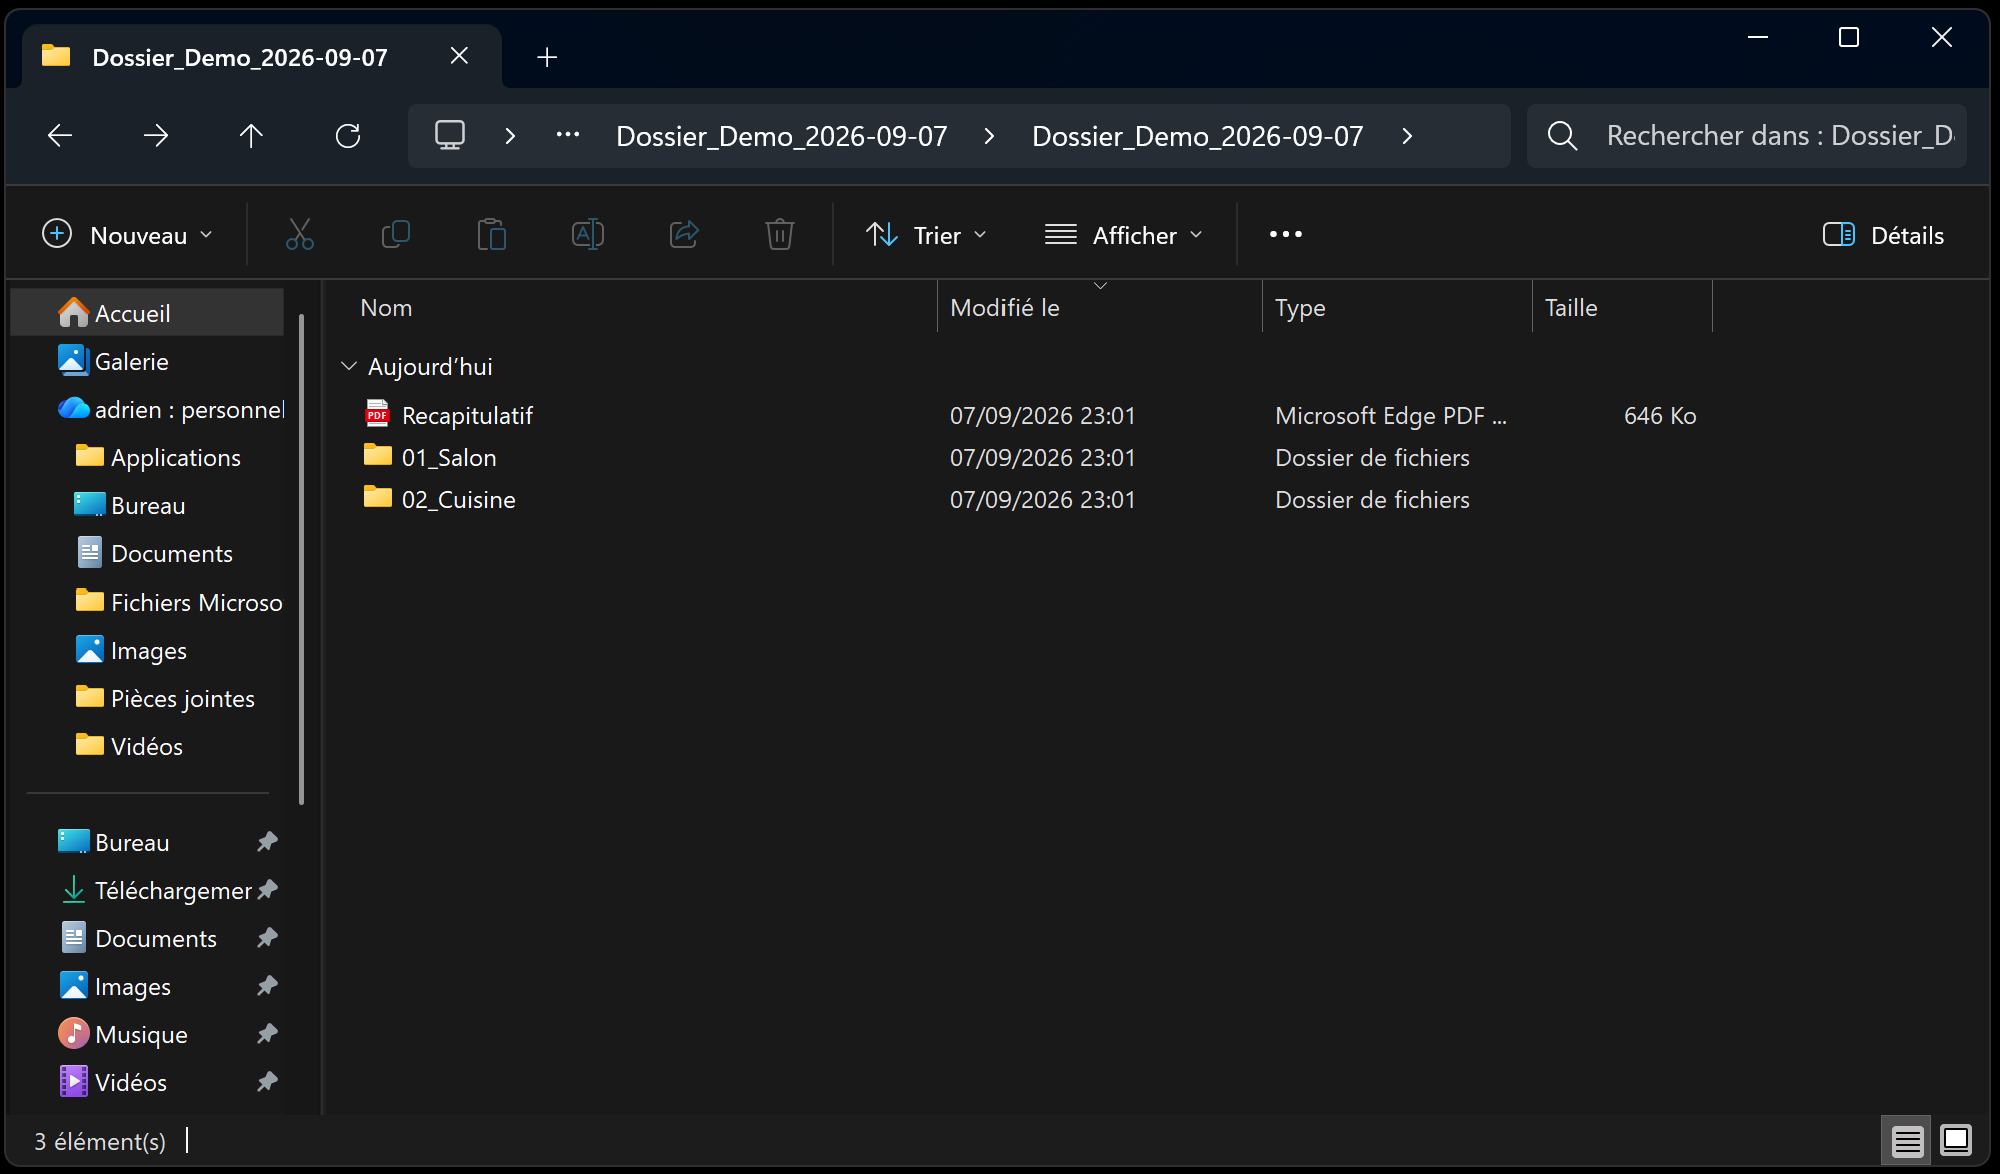Open Pièces jointes folder in sidebar

pyautogui.click(x=147, y=698)
